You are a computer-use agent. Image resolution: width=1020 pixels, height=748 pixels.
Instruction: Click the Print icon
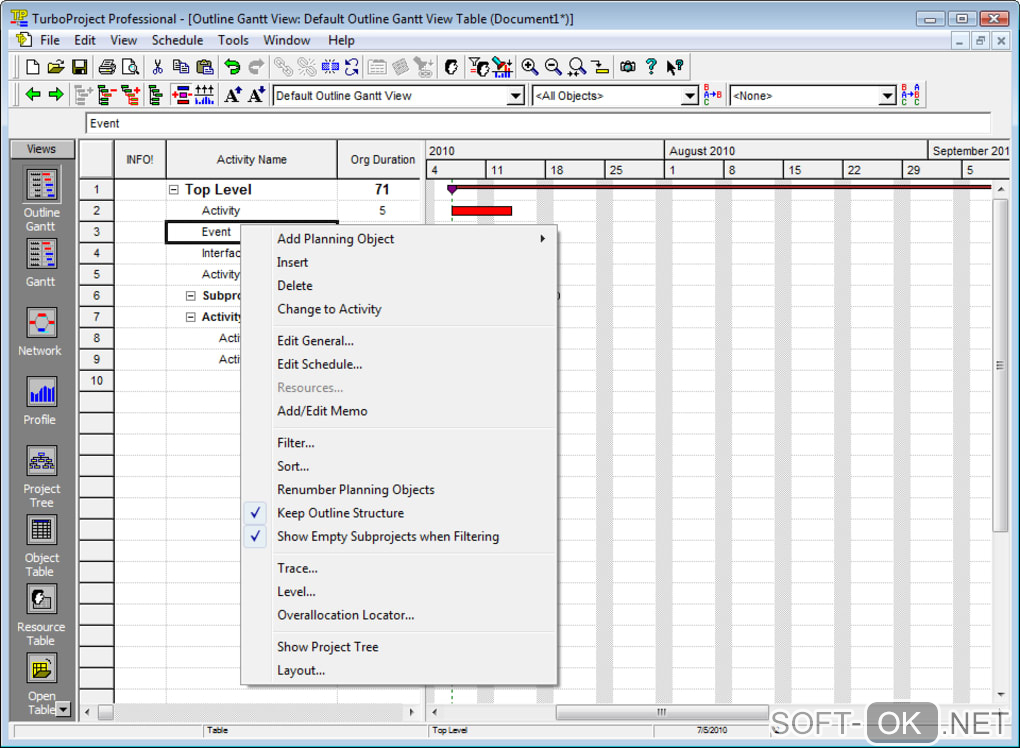click(107, 66)
